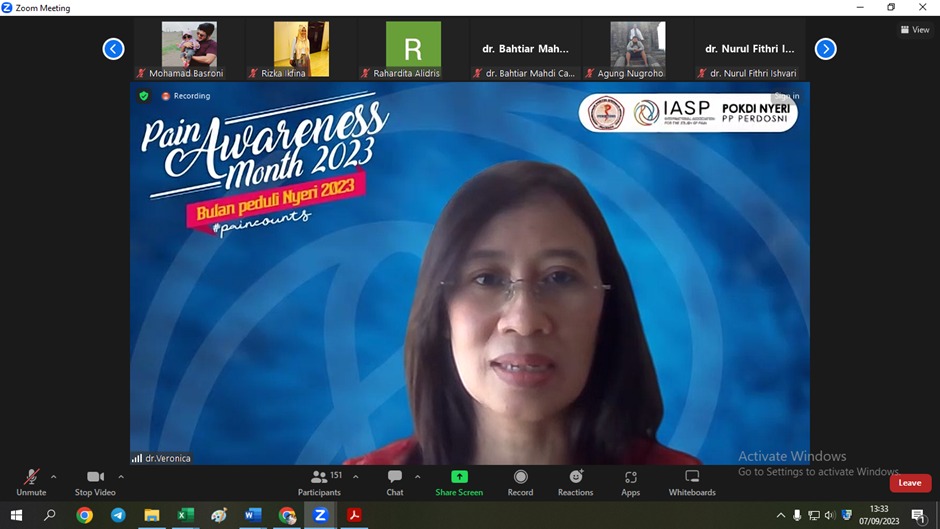Viewport: 940px width, 529px height.
Task: Start recording with the Record button
Action: [x=520, y=481]
